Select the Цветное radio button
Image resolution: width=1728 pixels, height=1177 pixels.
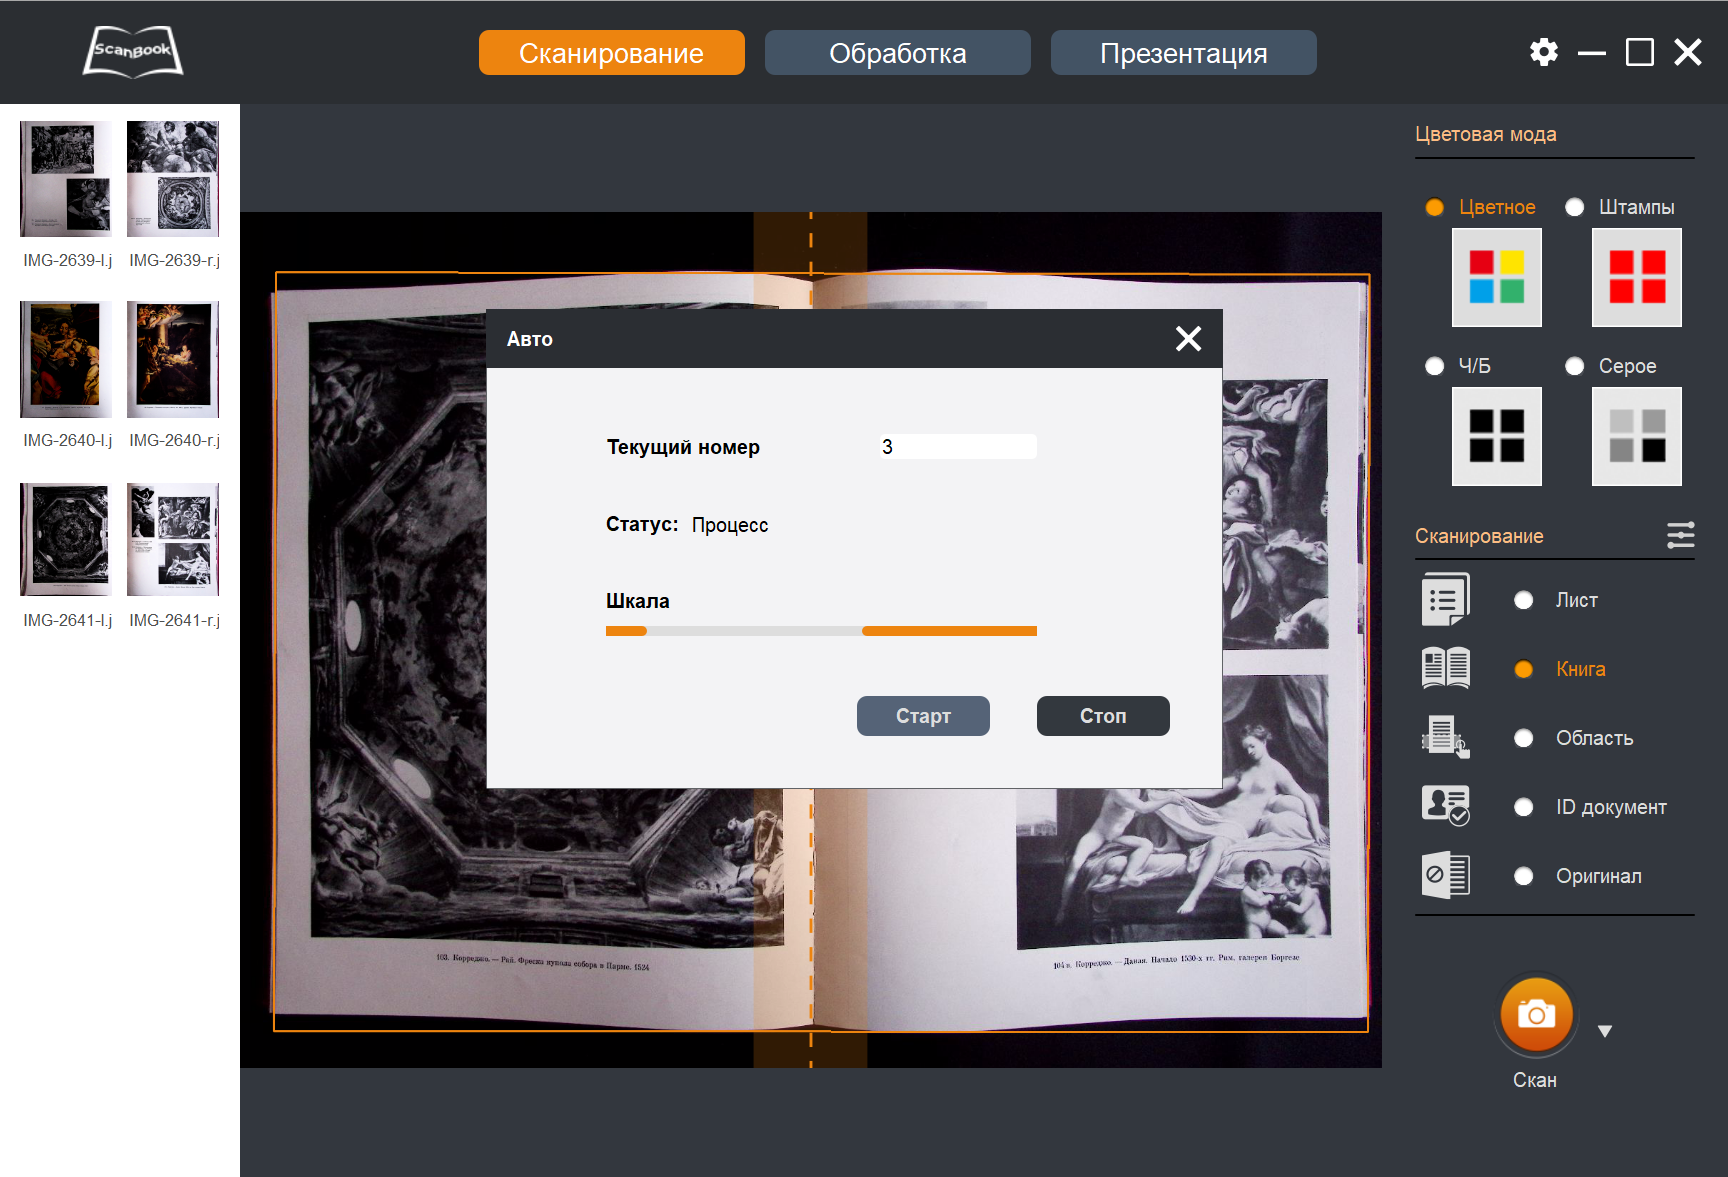[x=1434, y=207]
